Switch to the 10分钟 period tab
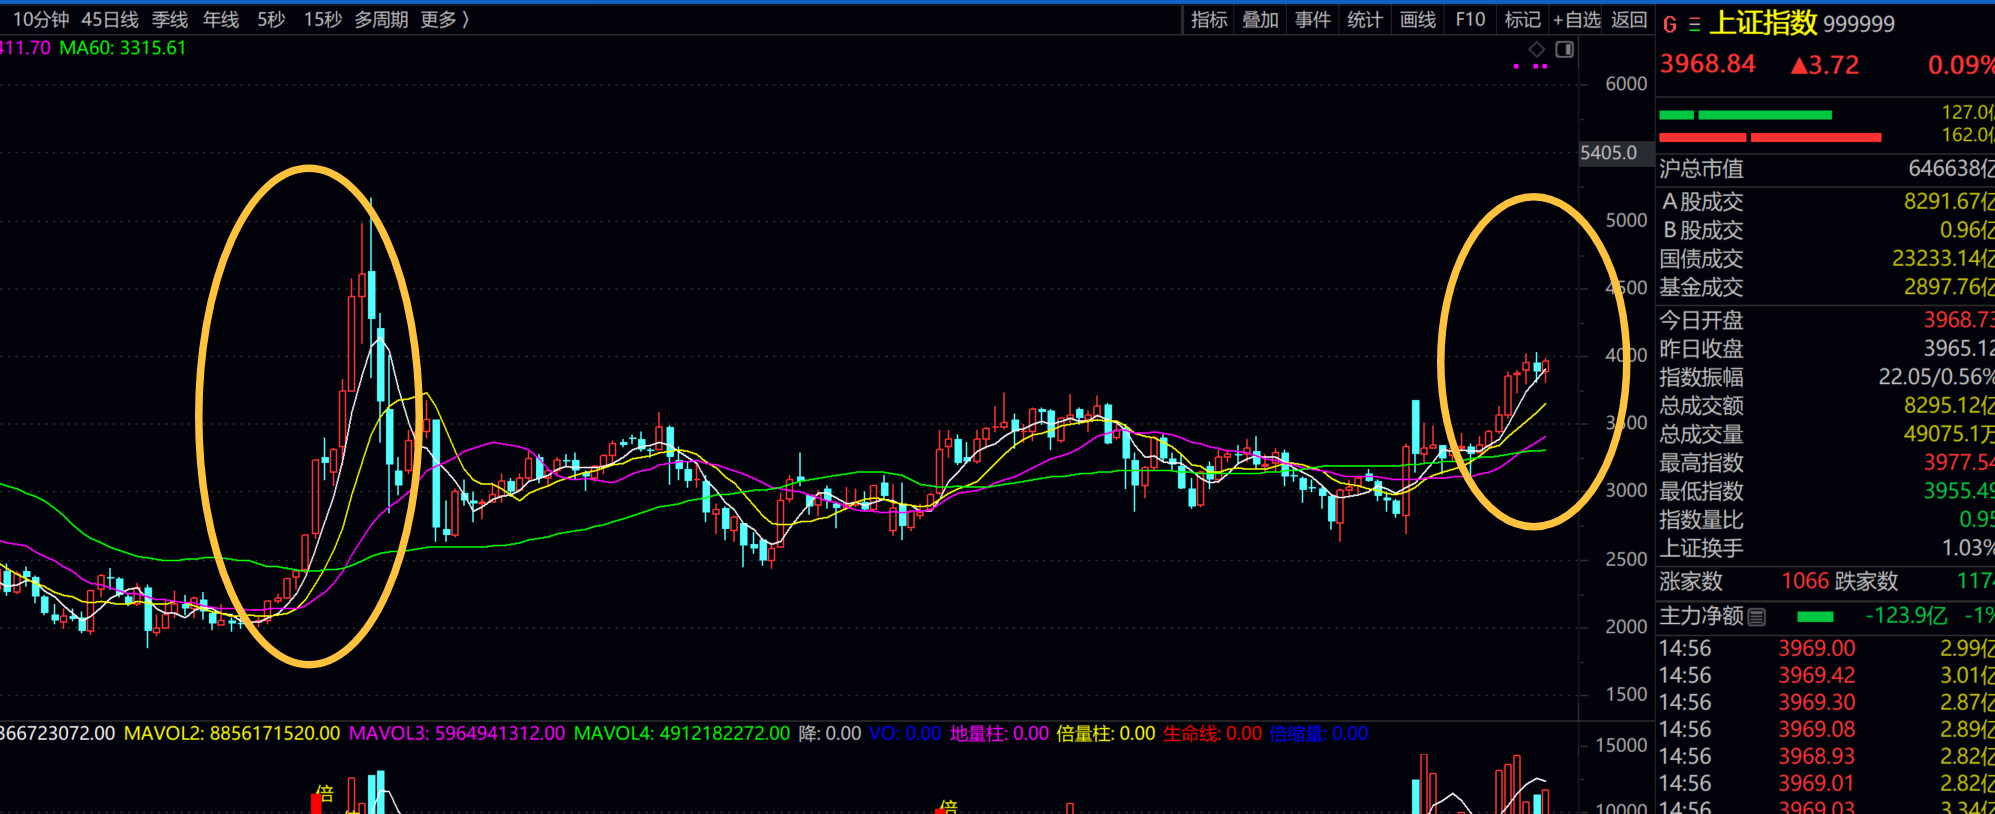Viewport: 1995px width, 814px height. [40, 20]
